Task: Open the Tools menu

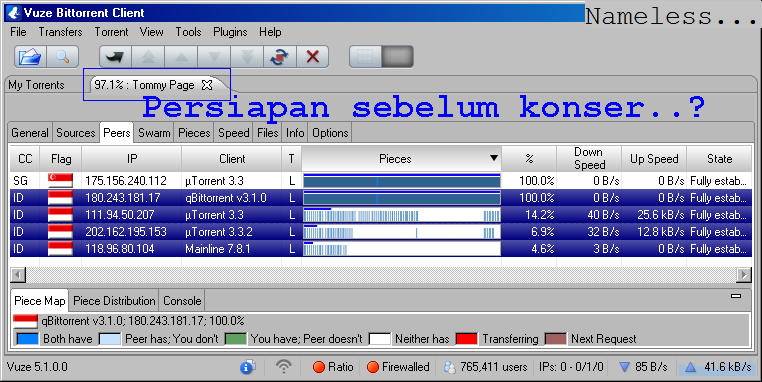Action: point(188,32)
